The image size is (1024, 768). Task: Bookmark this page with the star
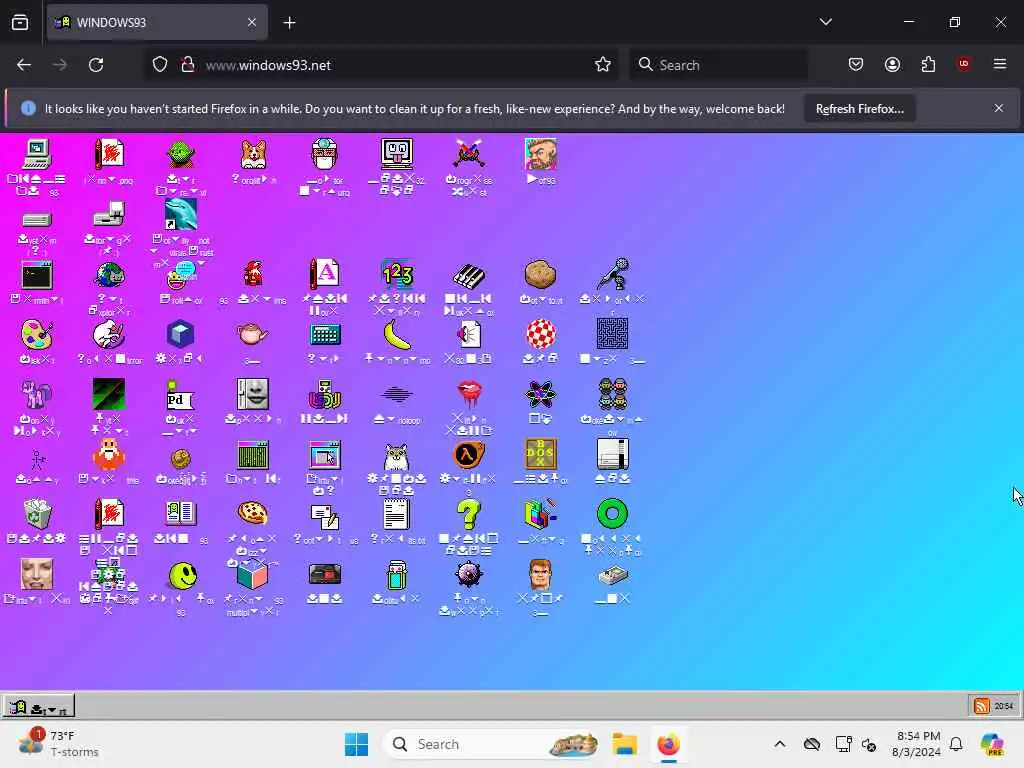[x=603, y=65]
